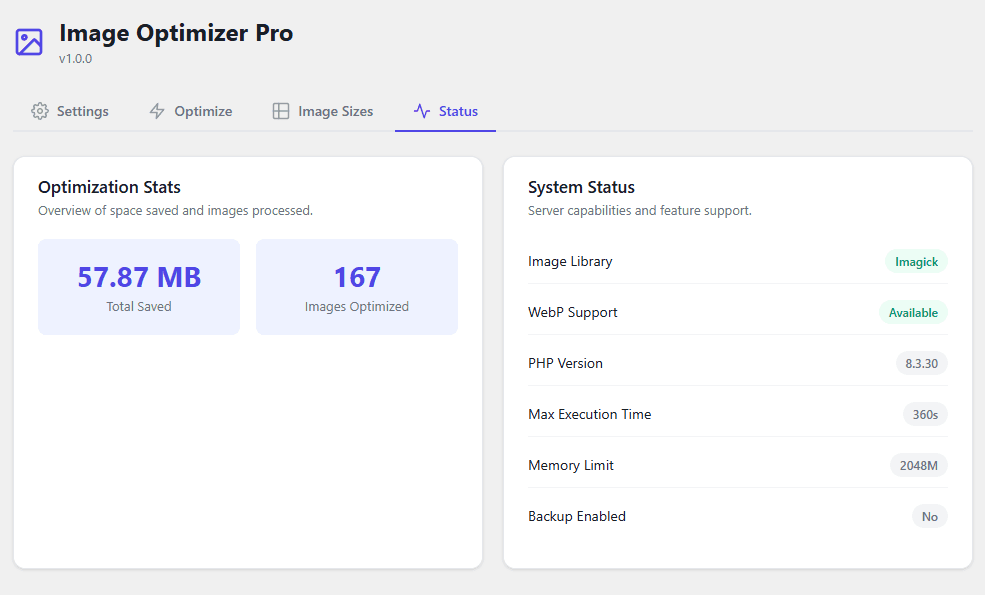Click the Total Saved label
985x595 pixels.
139,307
